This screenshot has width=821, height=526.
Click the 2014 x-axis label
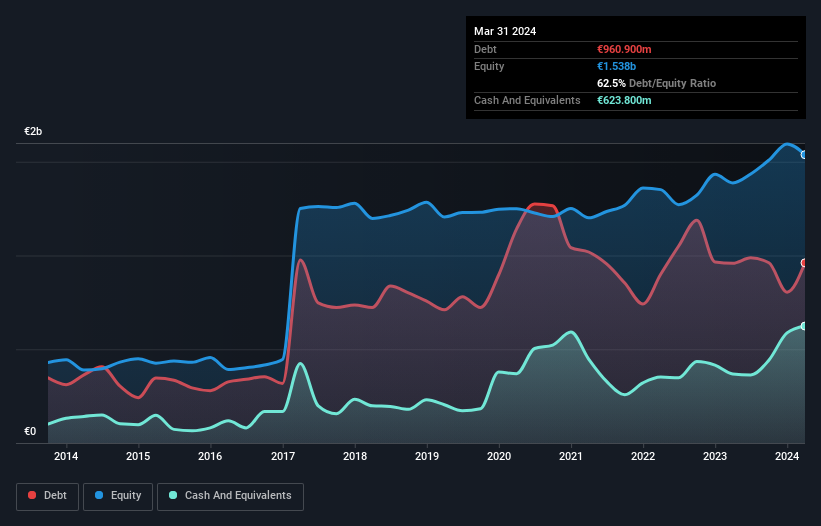(66, 456)
